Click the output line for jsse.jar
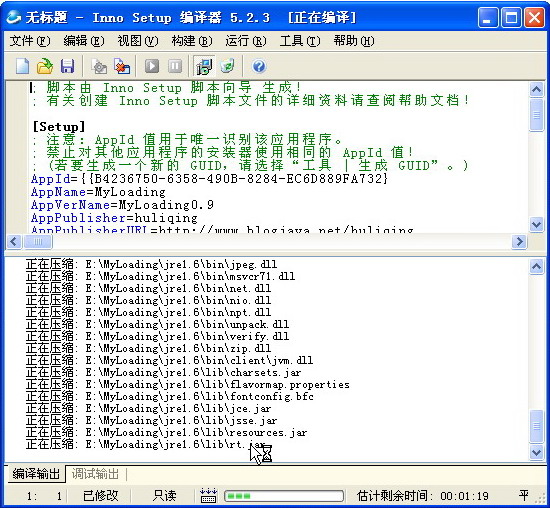 [x=152, y=420]
